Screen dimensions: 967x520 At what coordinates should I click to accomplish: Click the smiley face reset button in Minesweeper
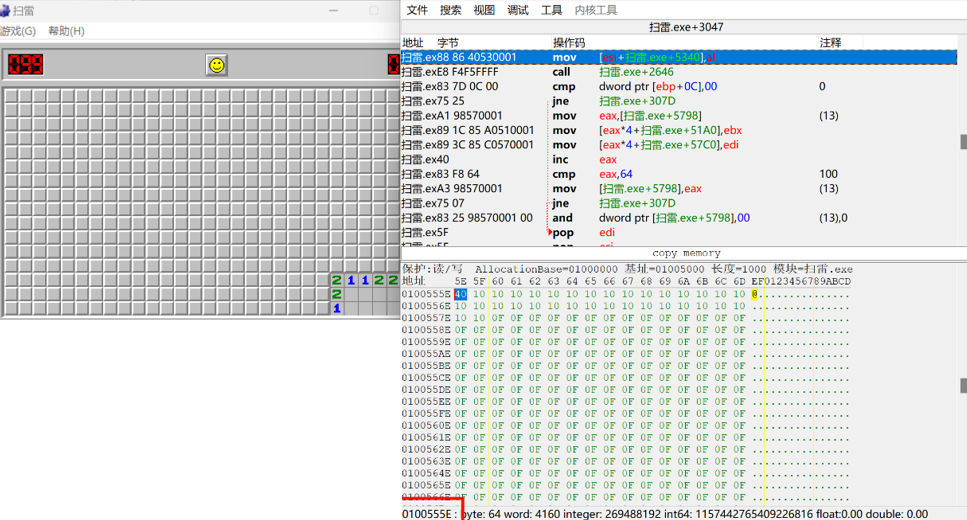coord(216,65)
